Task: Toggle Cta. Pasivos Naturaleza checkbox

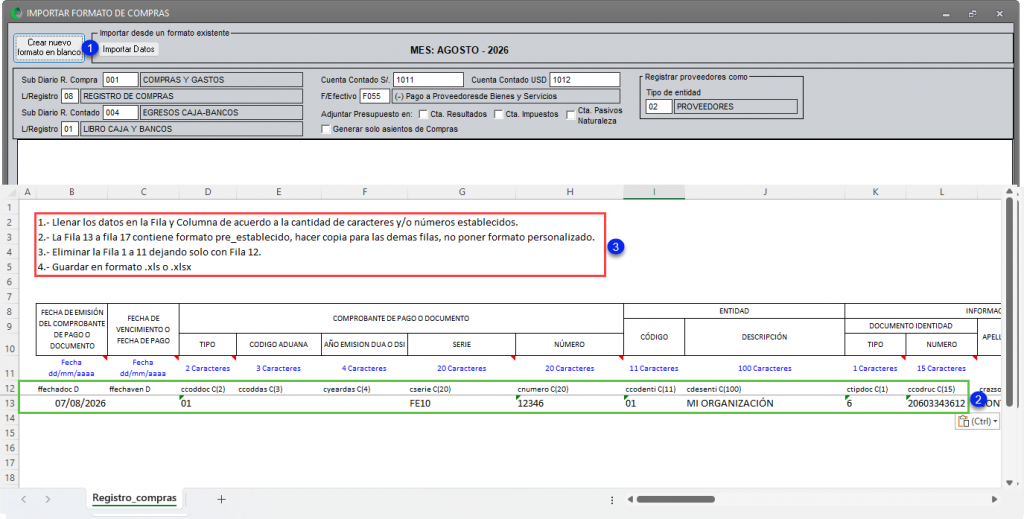Action: 571,116
